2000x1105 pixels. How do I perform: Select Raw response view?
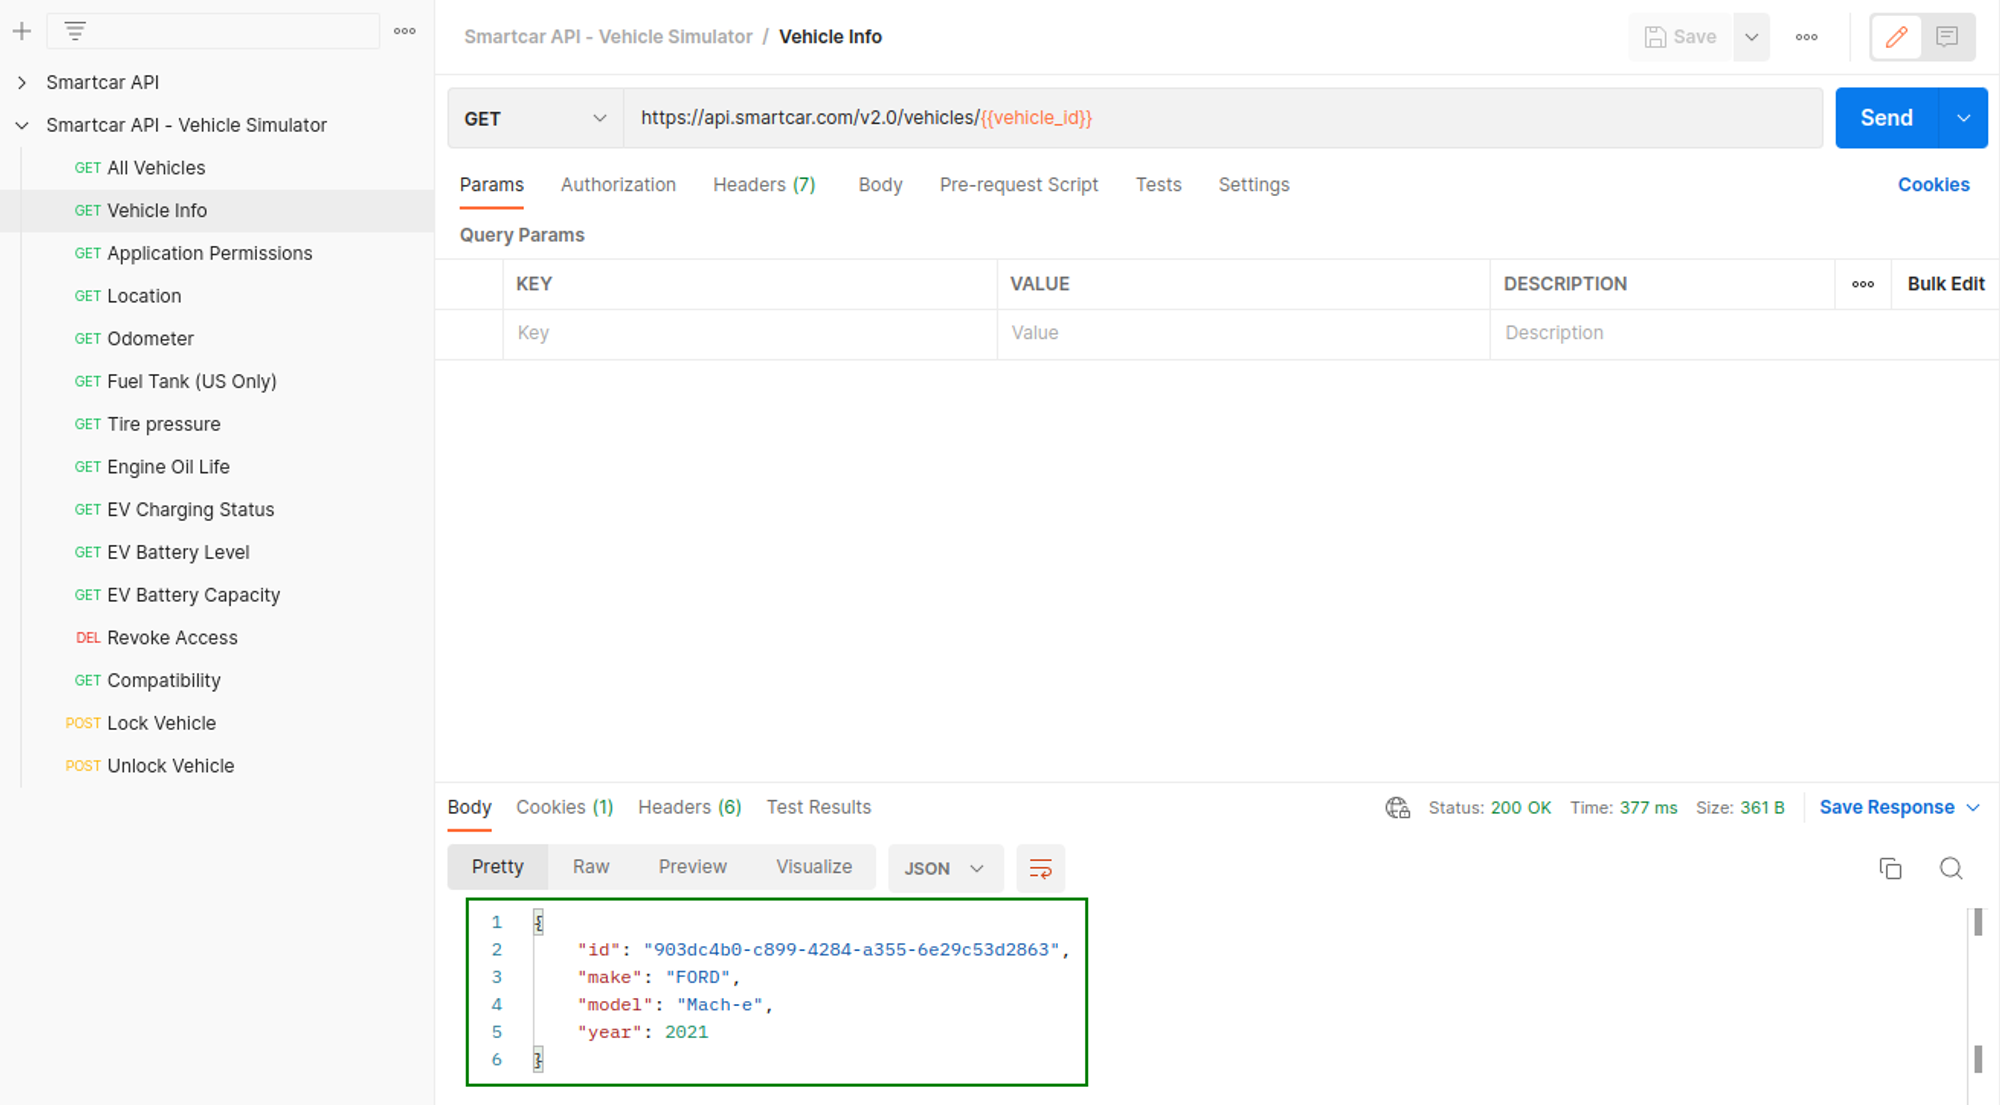591,867
